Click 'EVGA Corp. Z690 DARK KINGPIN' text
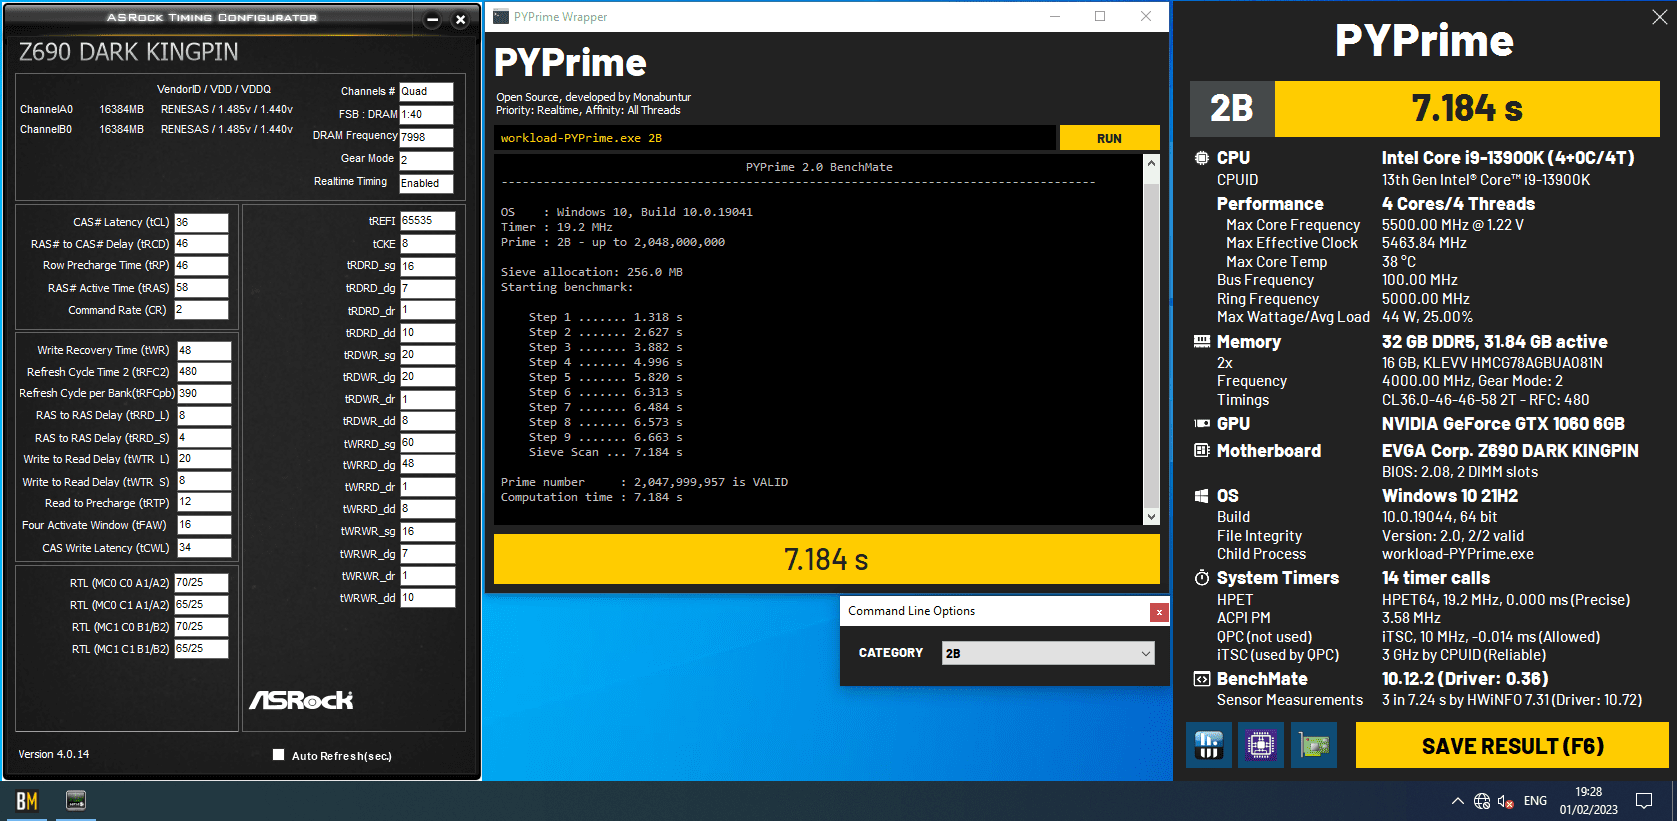 click(1510, 451)
